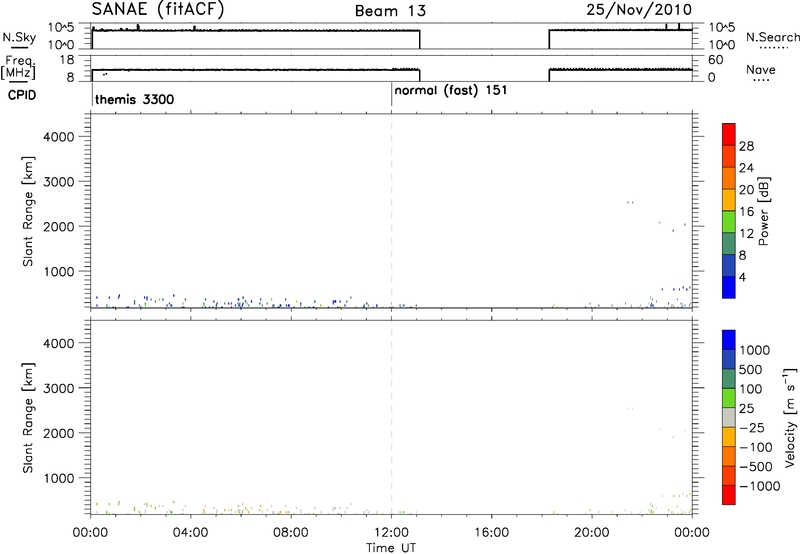Image resolution: width=800 pixels, height=554 pixels.
Task: Click the 08:00 time axis tick label
Action: tap(291, 533)
